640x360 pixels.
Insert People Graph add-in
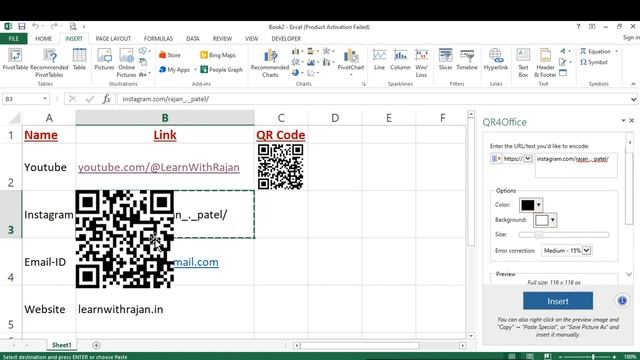point(222,70)
